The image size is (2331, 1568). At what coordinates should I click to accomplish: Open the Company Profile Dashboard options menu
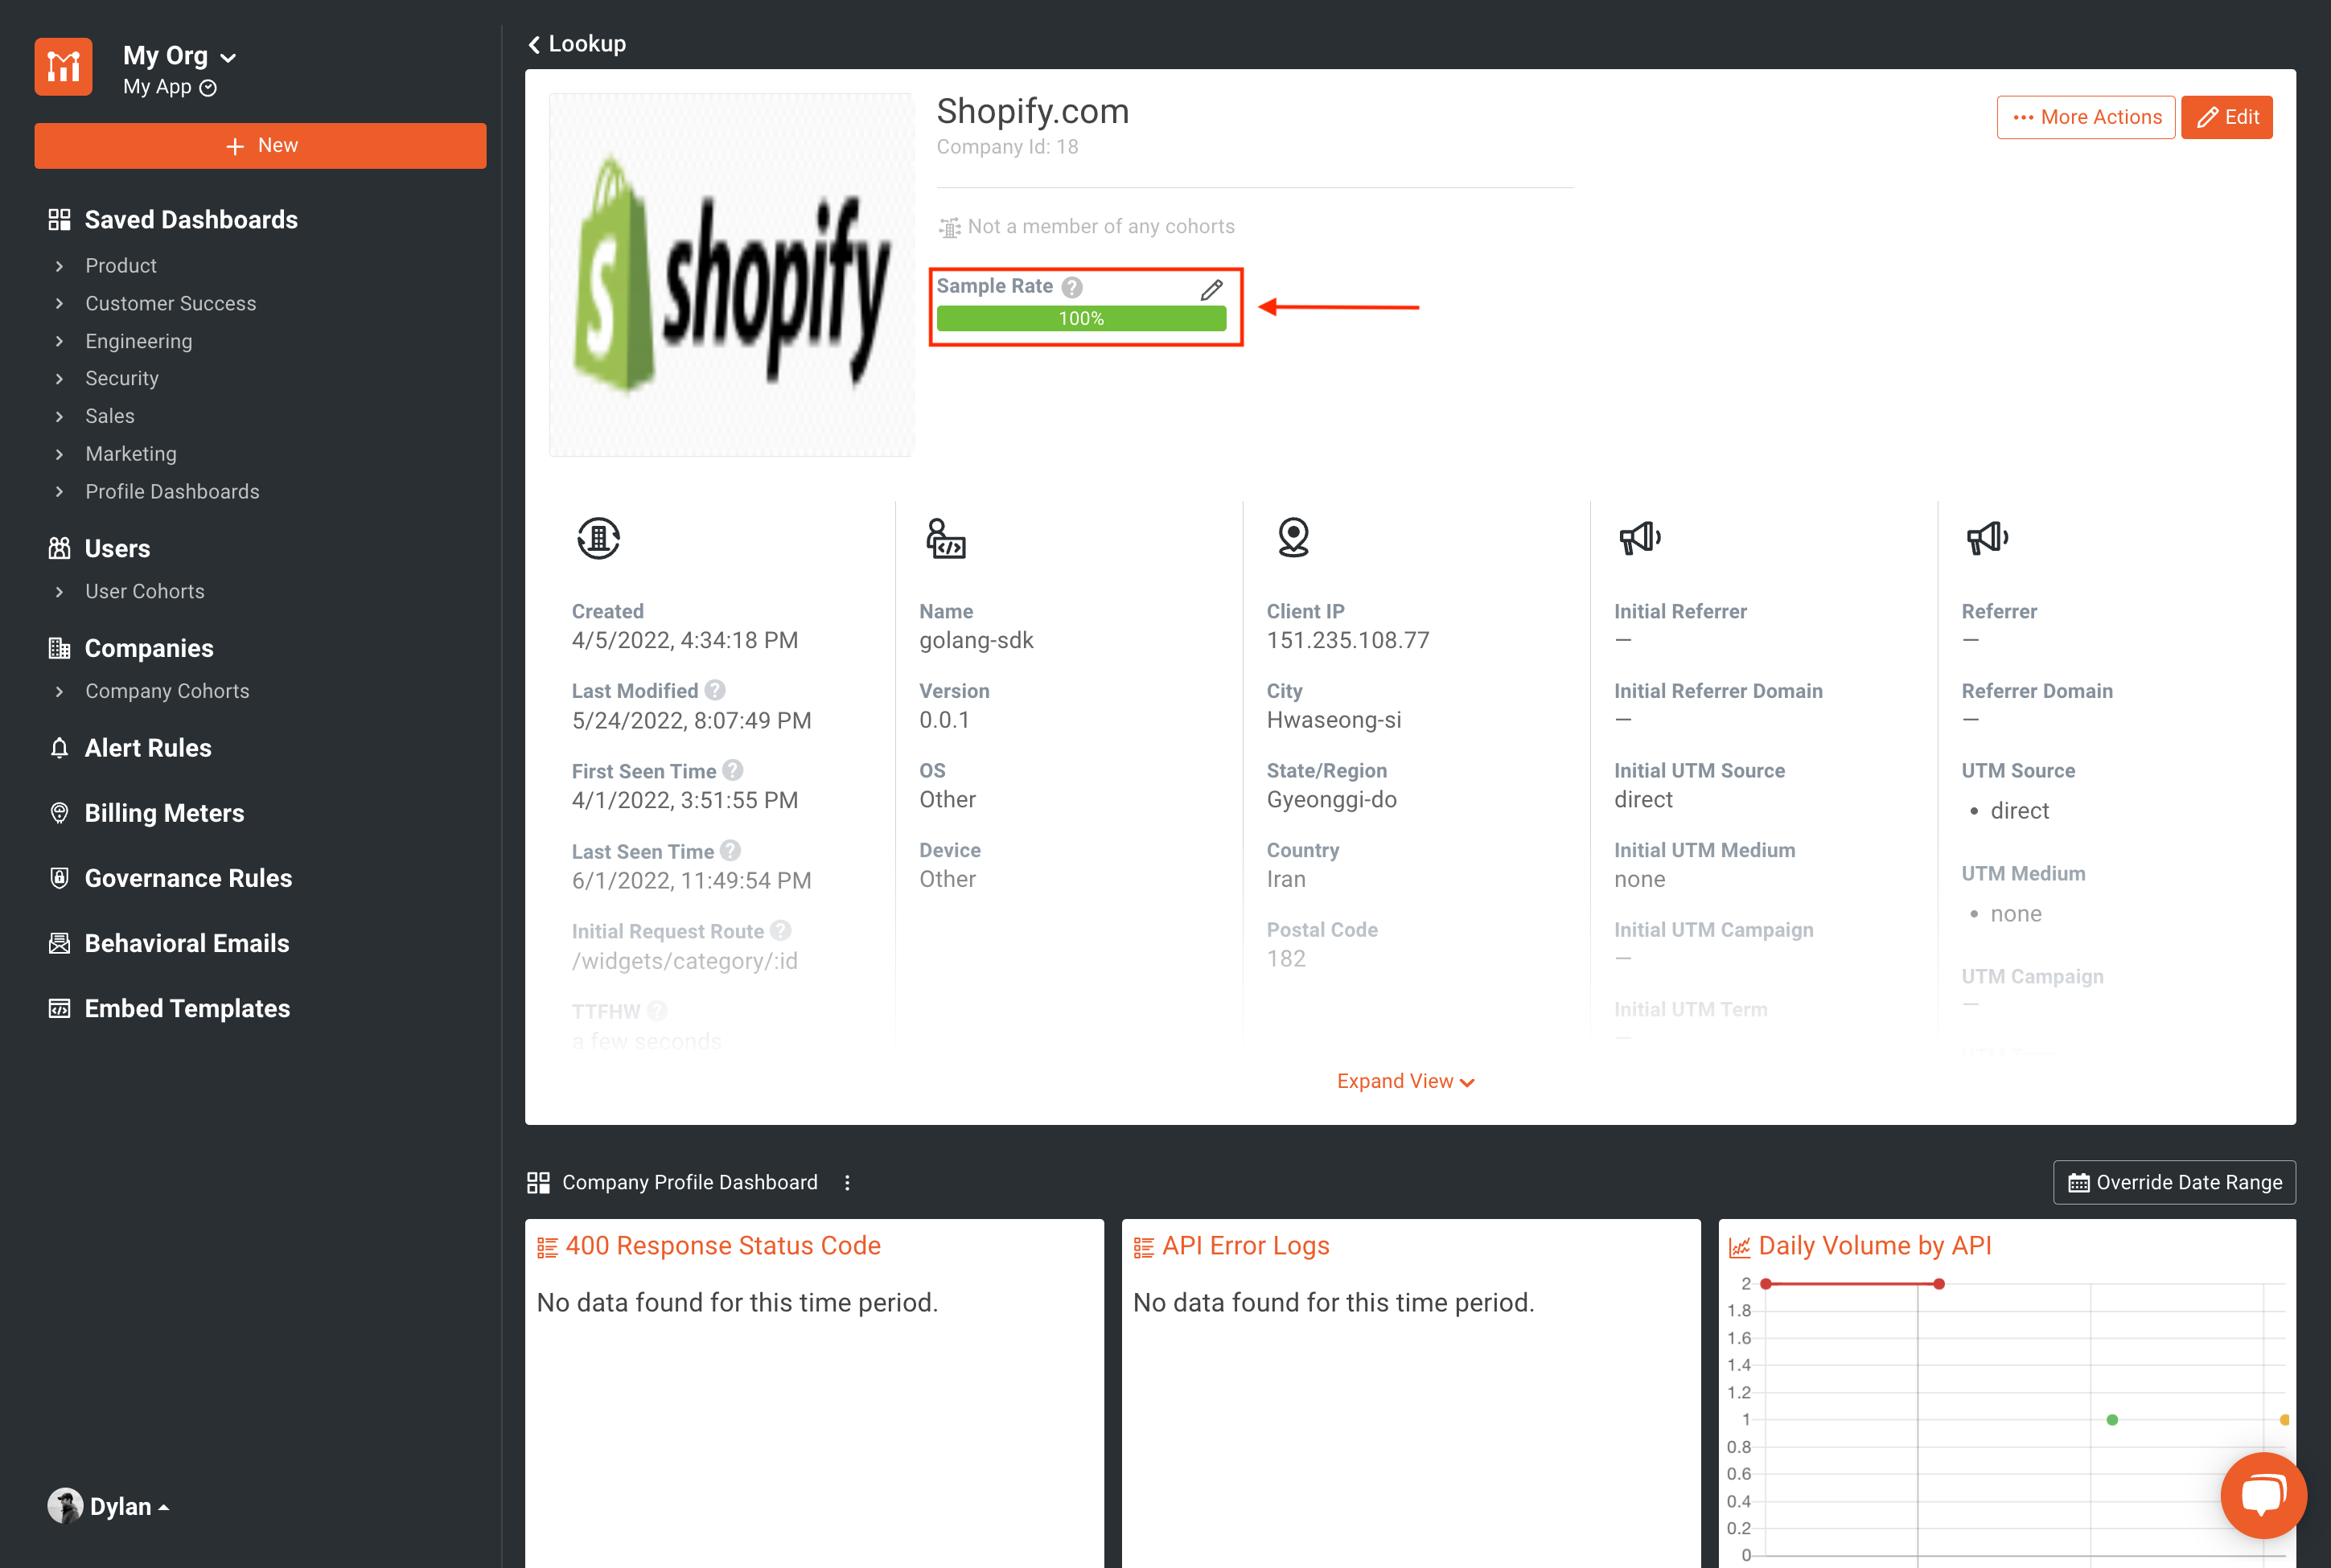click(x=847, y=1182)
